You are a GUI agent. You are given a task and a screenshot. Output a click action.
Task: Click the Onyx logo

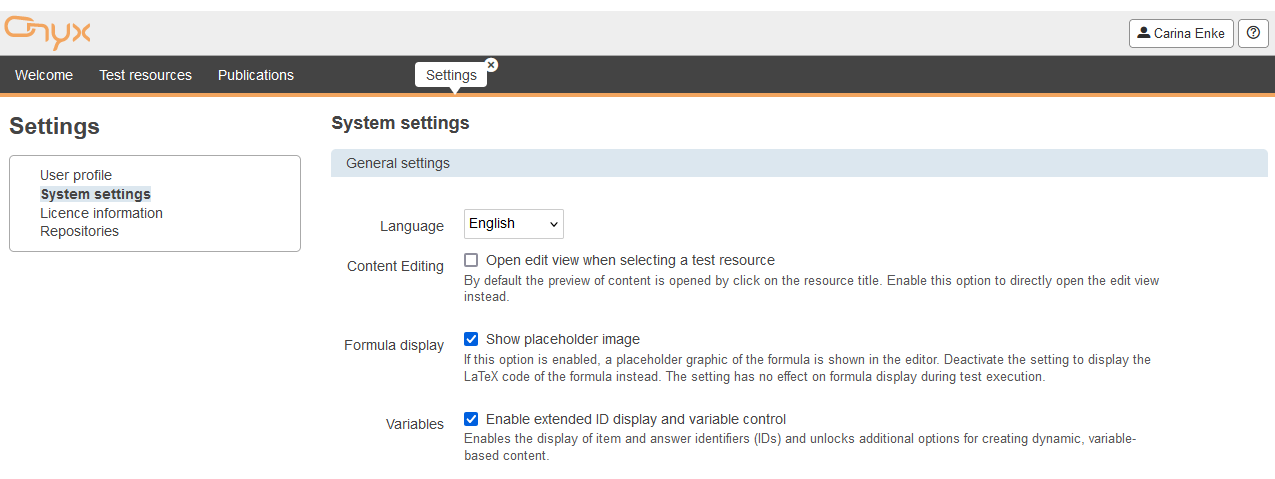click(x=47, y=33)
